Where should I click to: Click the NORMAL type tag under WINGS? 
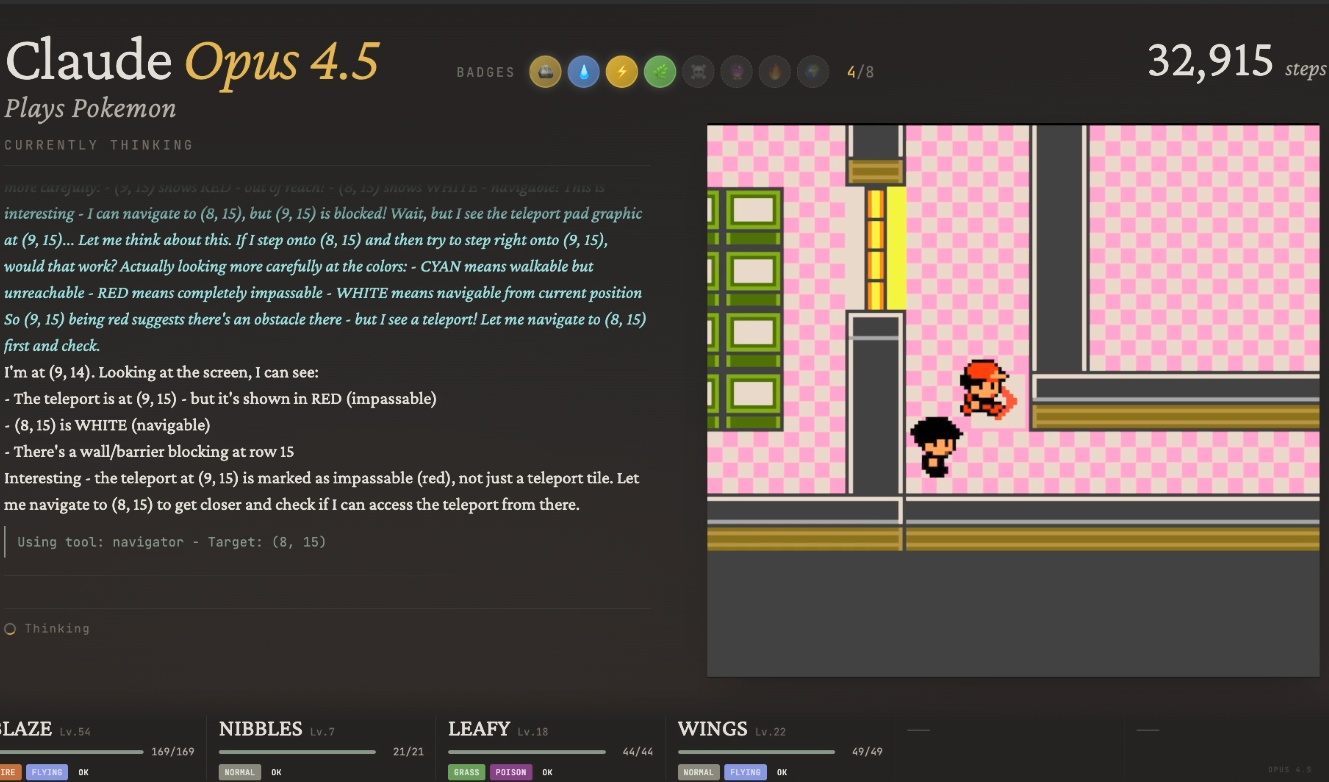699,772
